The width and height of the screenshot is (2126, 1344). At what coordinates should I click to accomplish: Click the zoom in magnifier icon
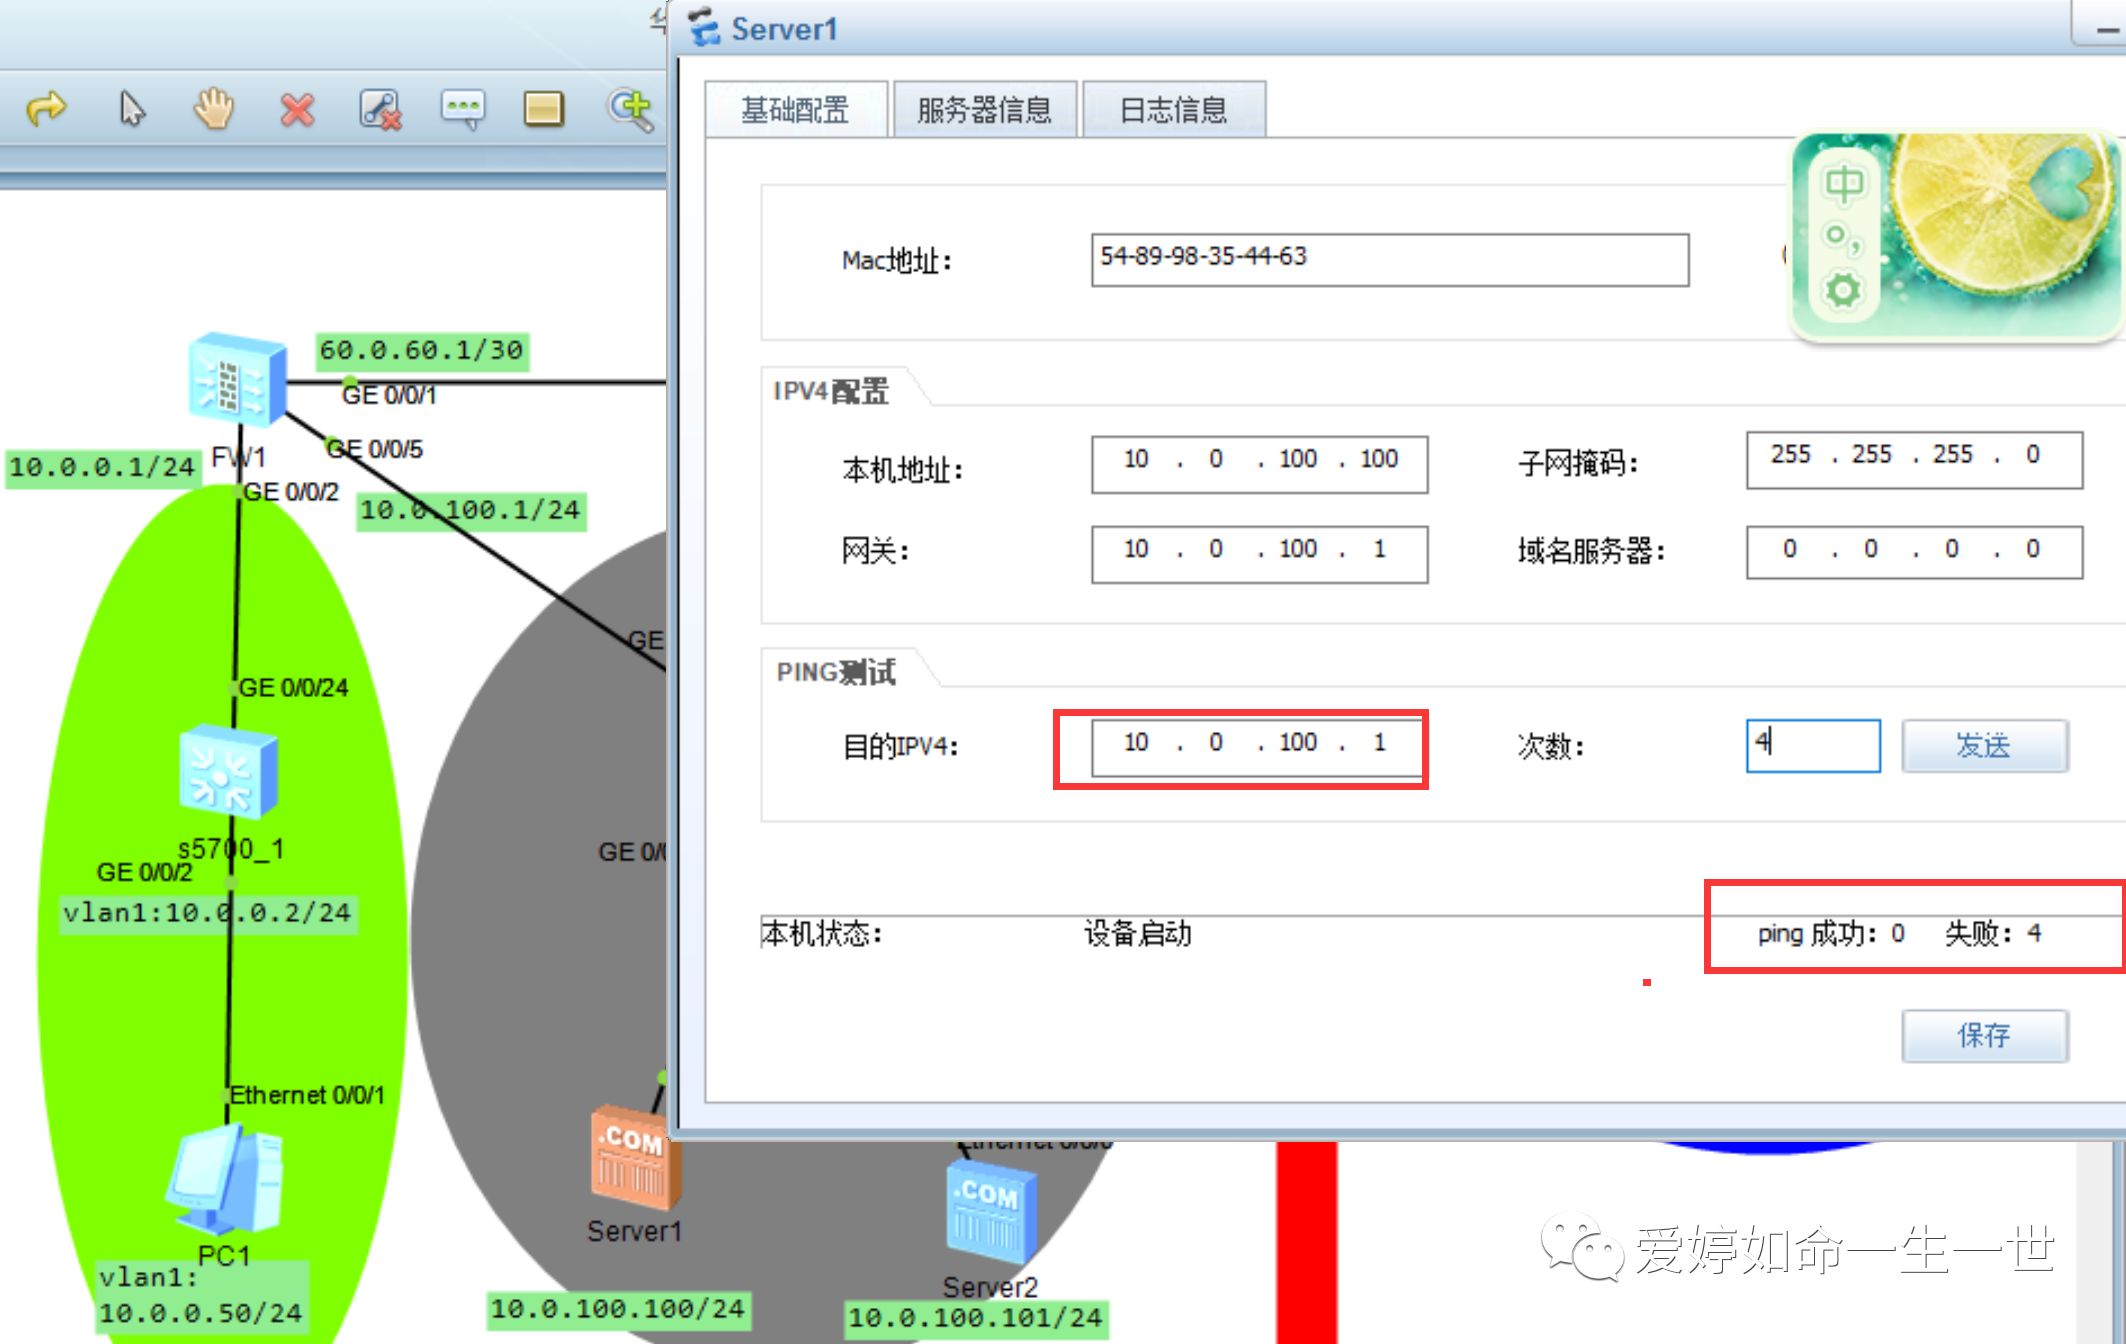(x=630, y=108)
